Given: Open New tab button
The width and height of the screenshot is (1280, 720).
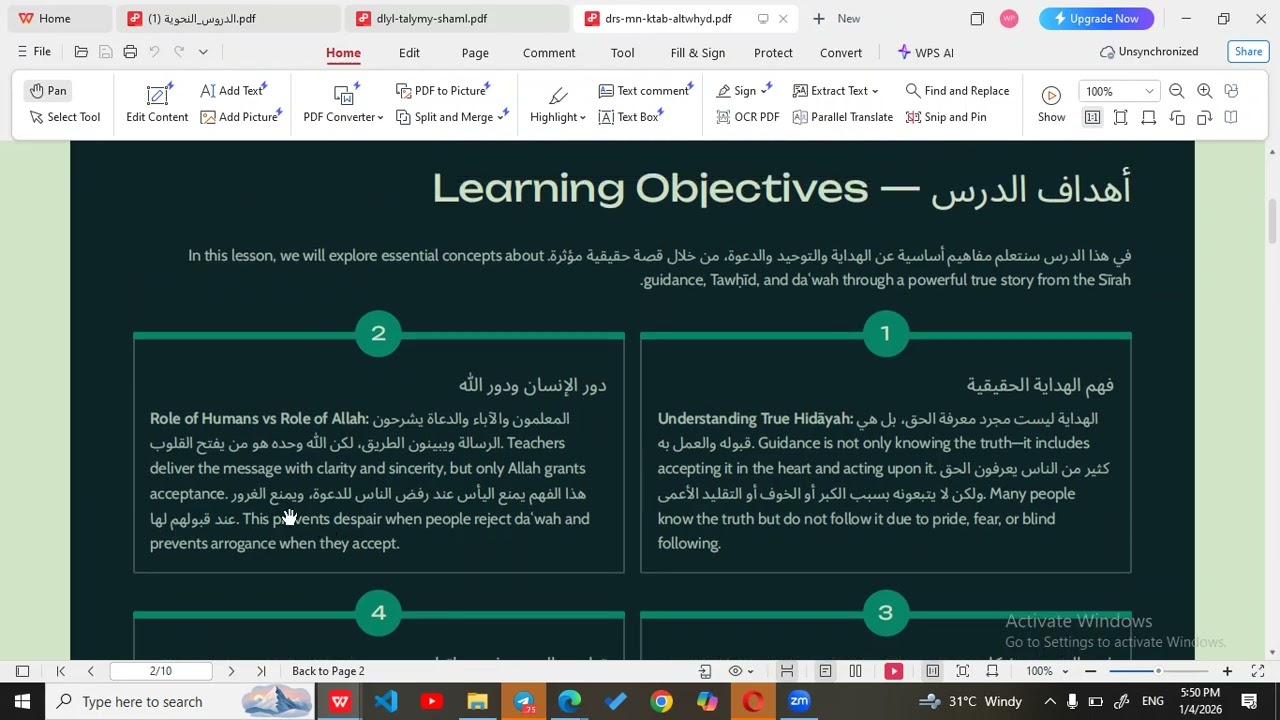Looking at the screenshot, I should coord(836,18).
